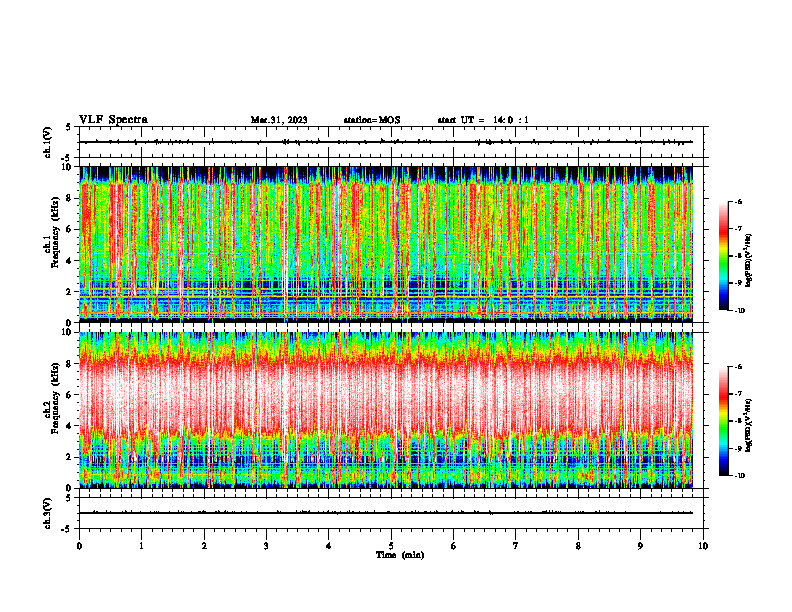The width and height of the screenshot is (792, 612).
Task: Click time axis tick label "8"
Action: click(578, 546)
